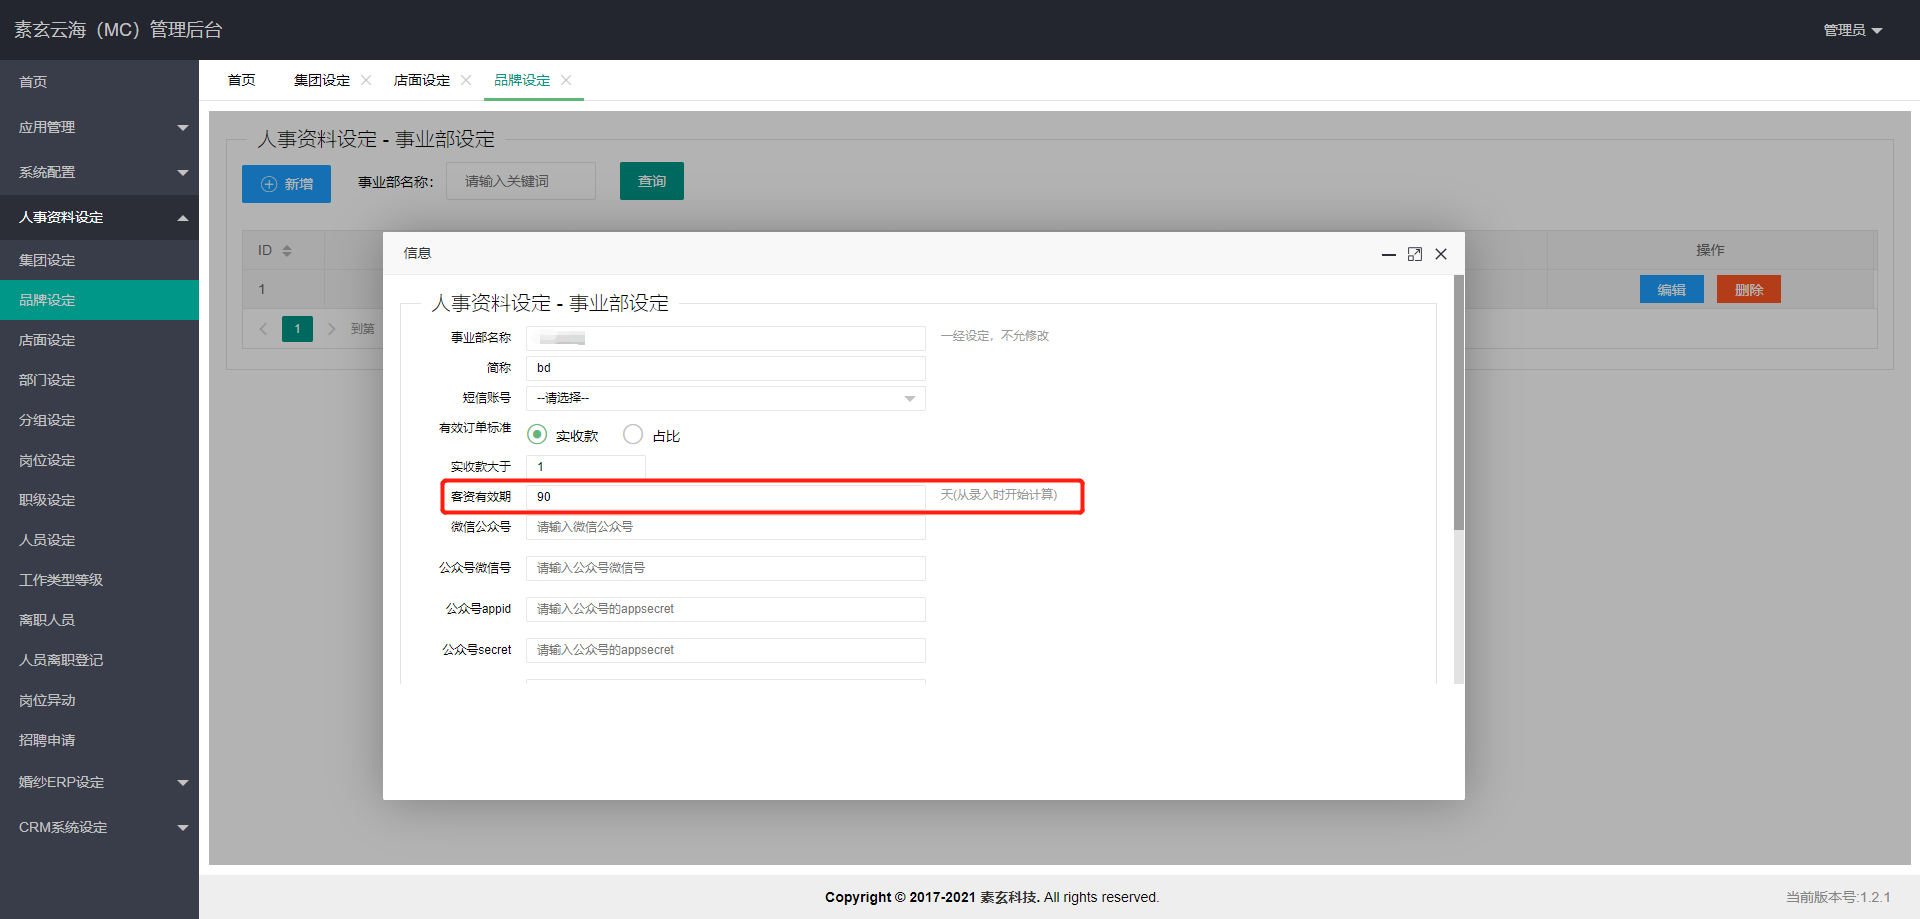Collapse the 人事资料设定 sidebar section
The image size is (1920, 919).
pyautogui.click(x=99, y=217)
